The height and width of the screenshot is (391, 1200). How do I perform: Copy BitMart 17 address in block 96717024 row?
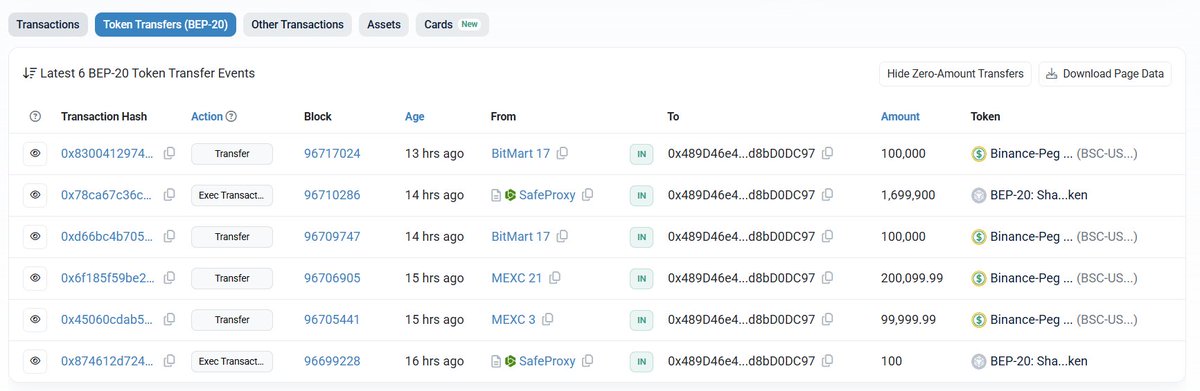pos(563,153)
